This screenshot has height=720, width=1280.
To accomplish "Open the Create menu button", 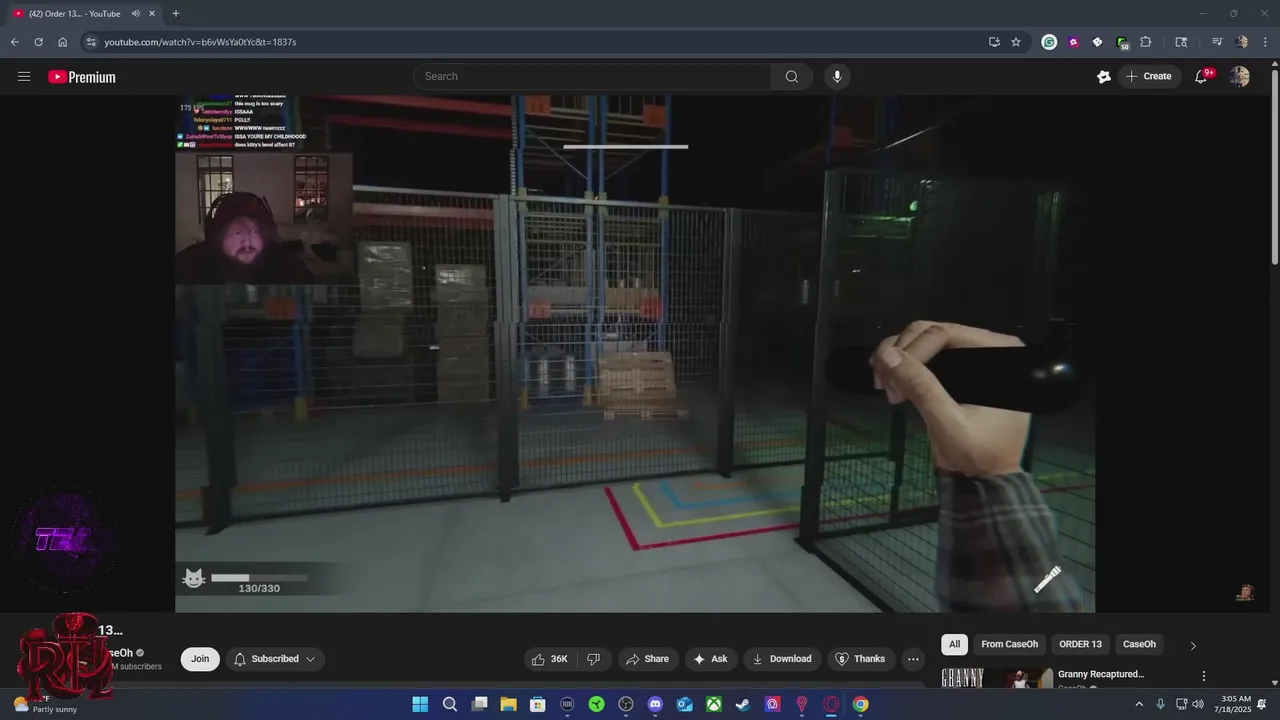I will tap(1148, 76).
